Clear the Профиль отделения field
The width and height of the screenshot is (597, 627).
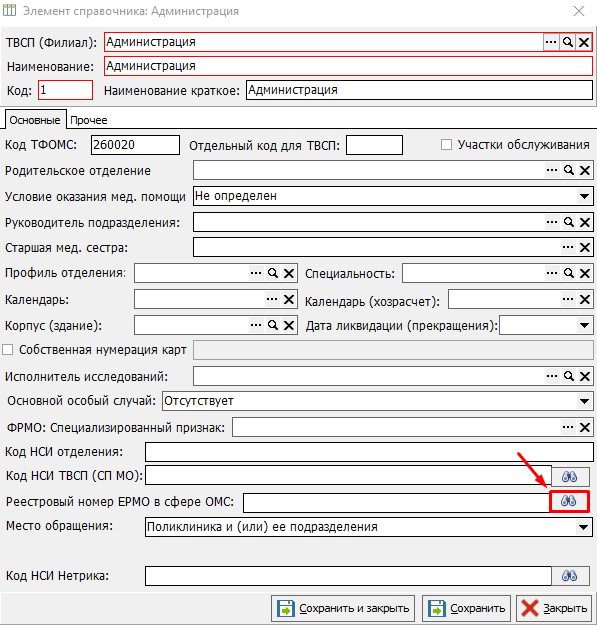(289, 273)
